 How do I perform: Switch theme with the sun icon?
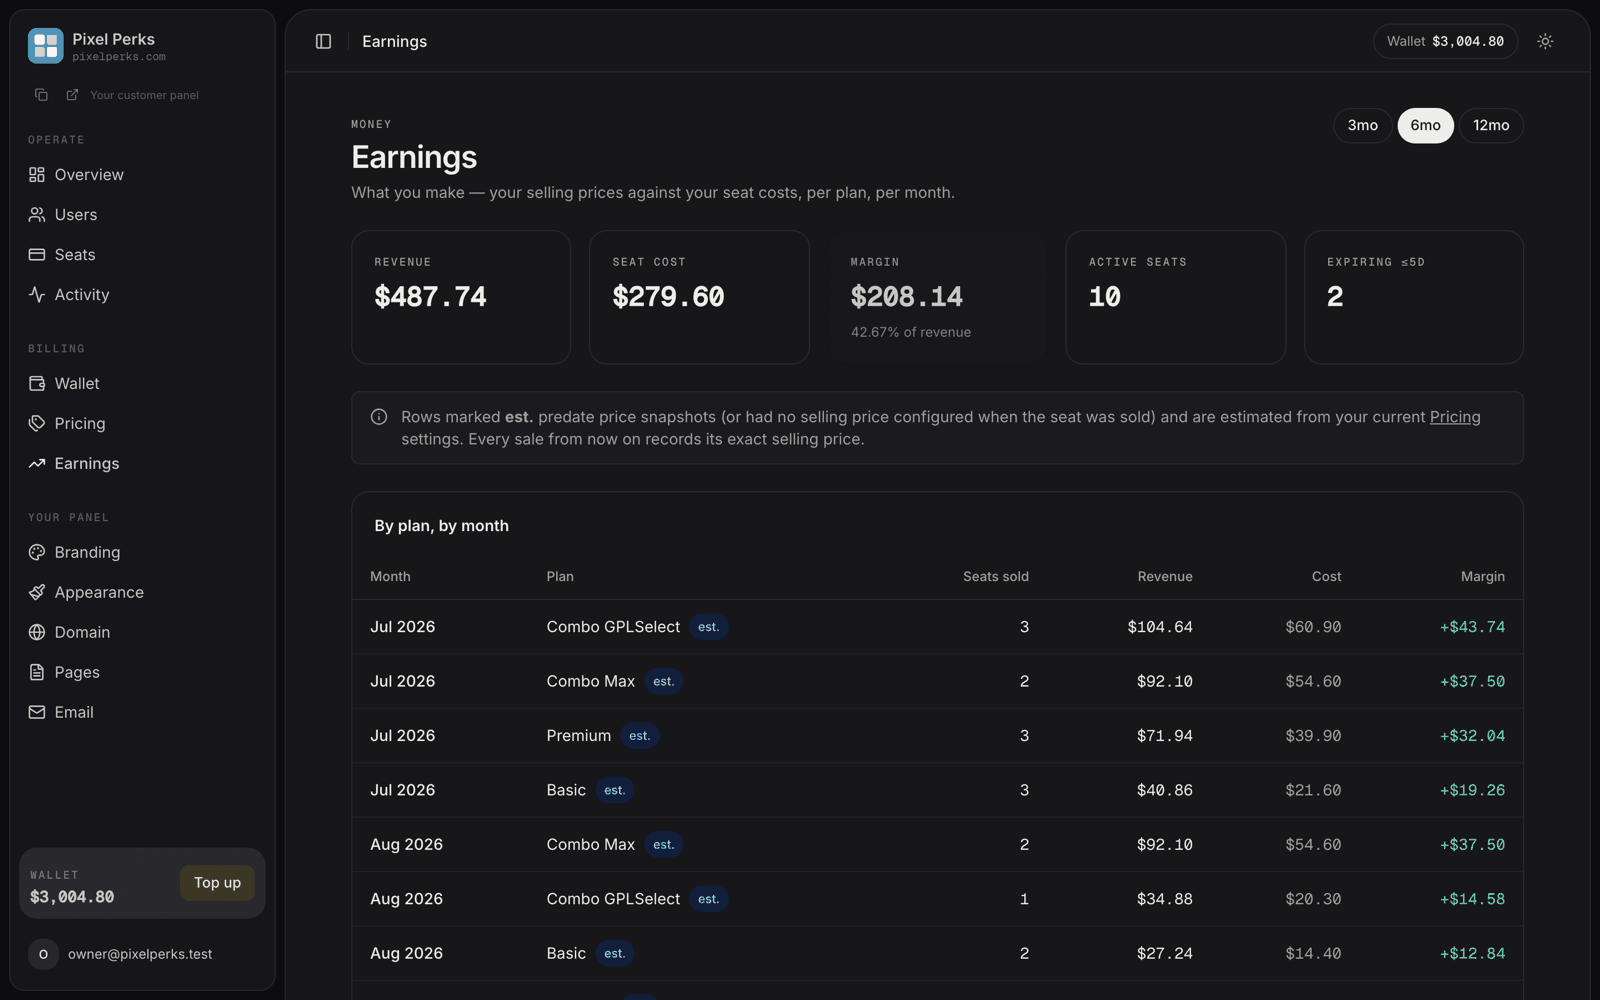tap(1545, 41)
